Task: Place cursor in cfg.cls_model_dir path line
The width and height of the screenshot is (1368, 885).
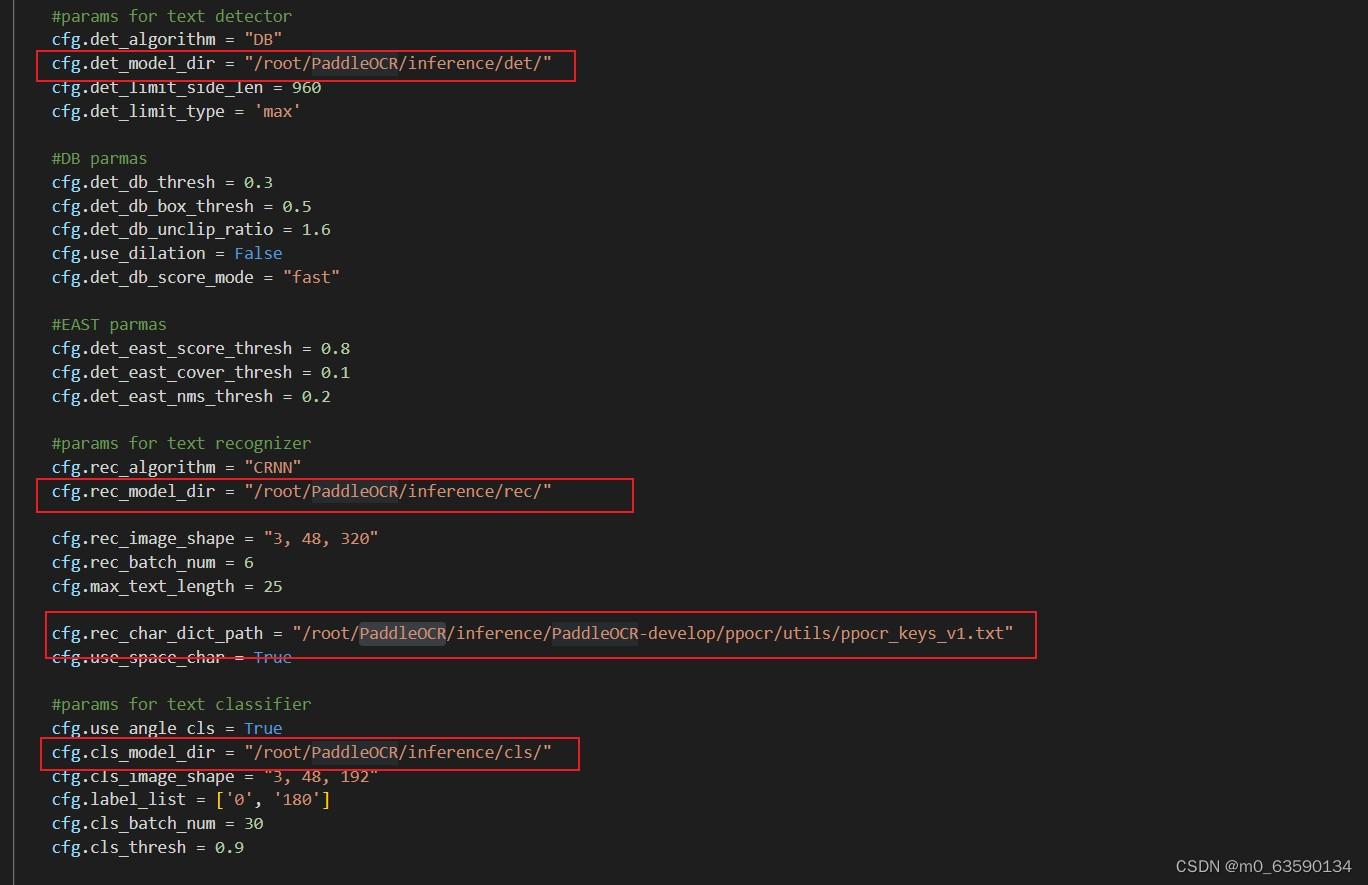Action: pos(302,752)
